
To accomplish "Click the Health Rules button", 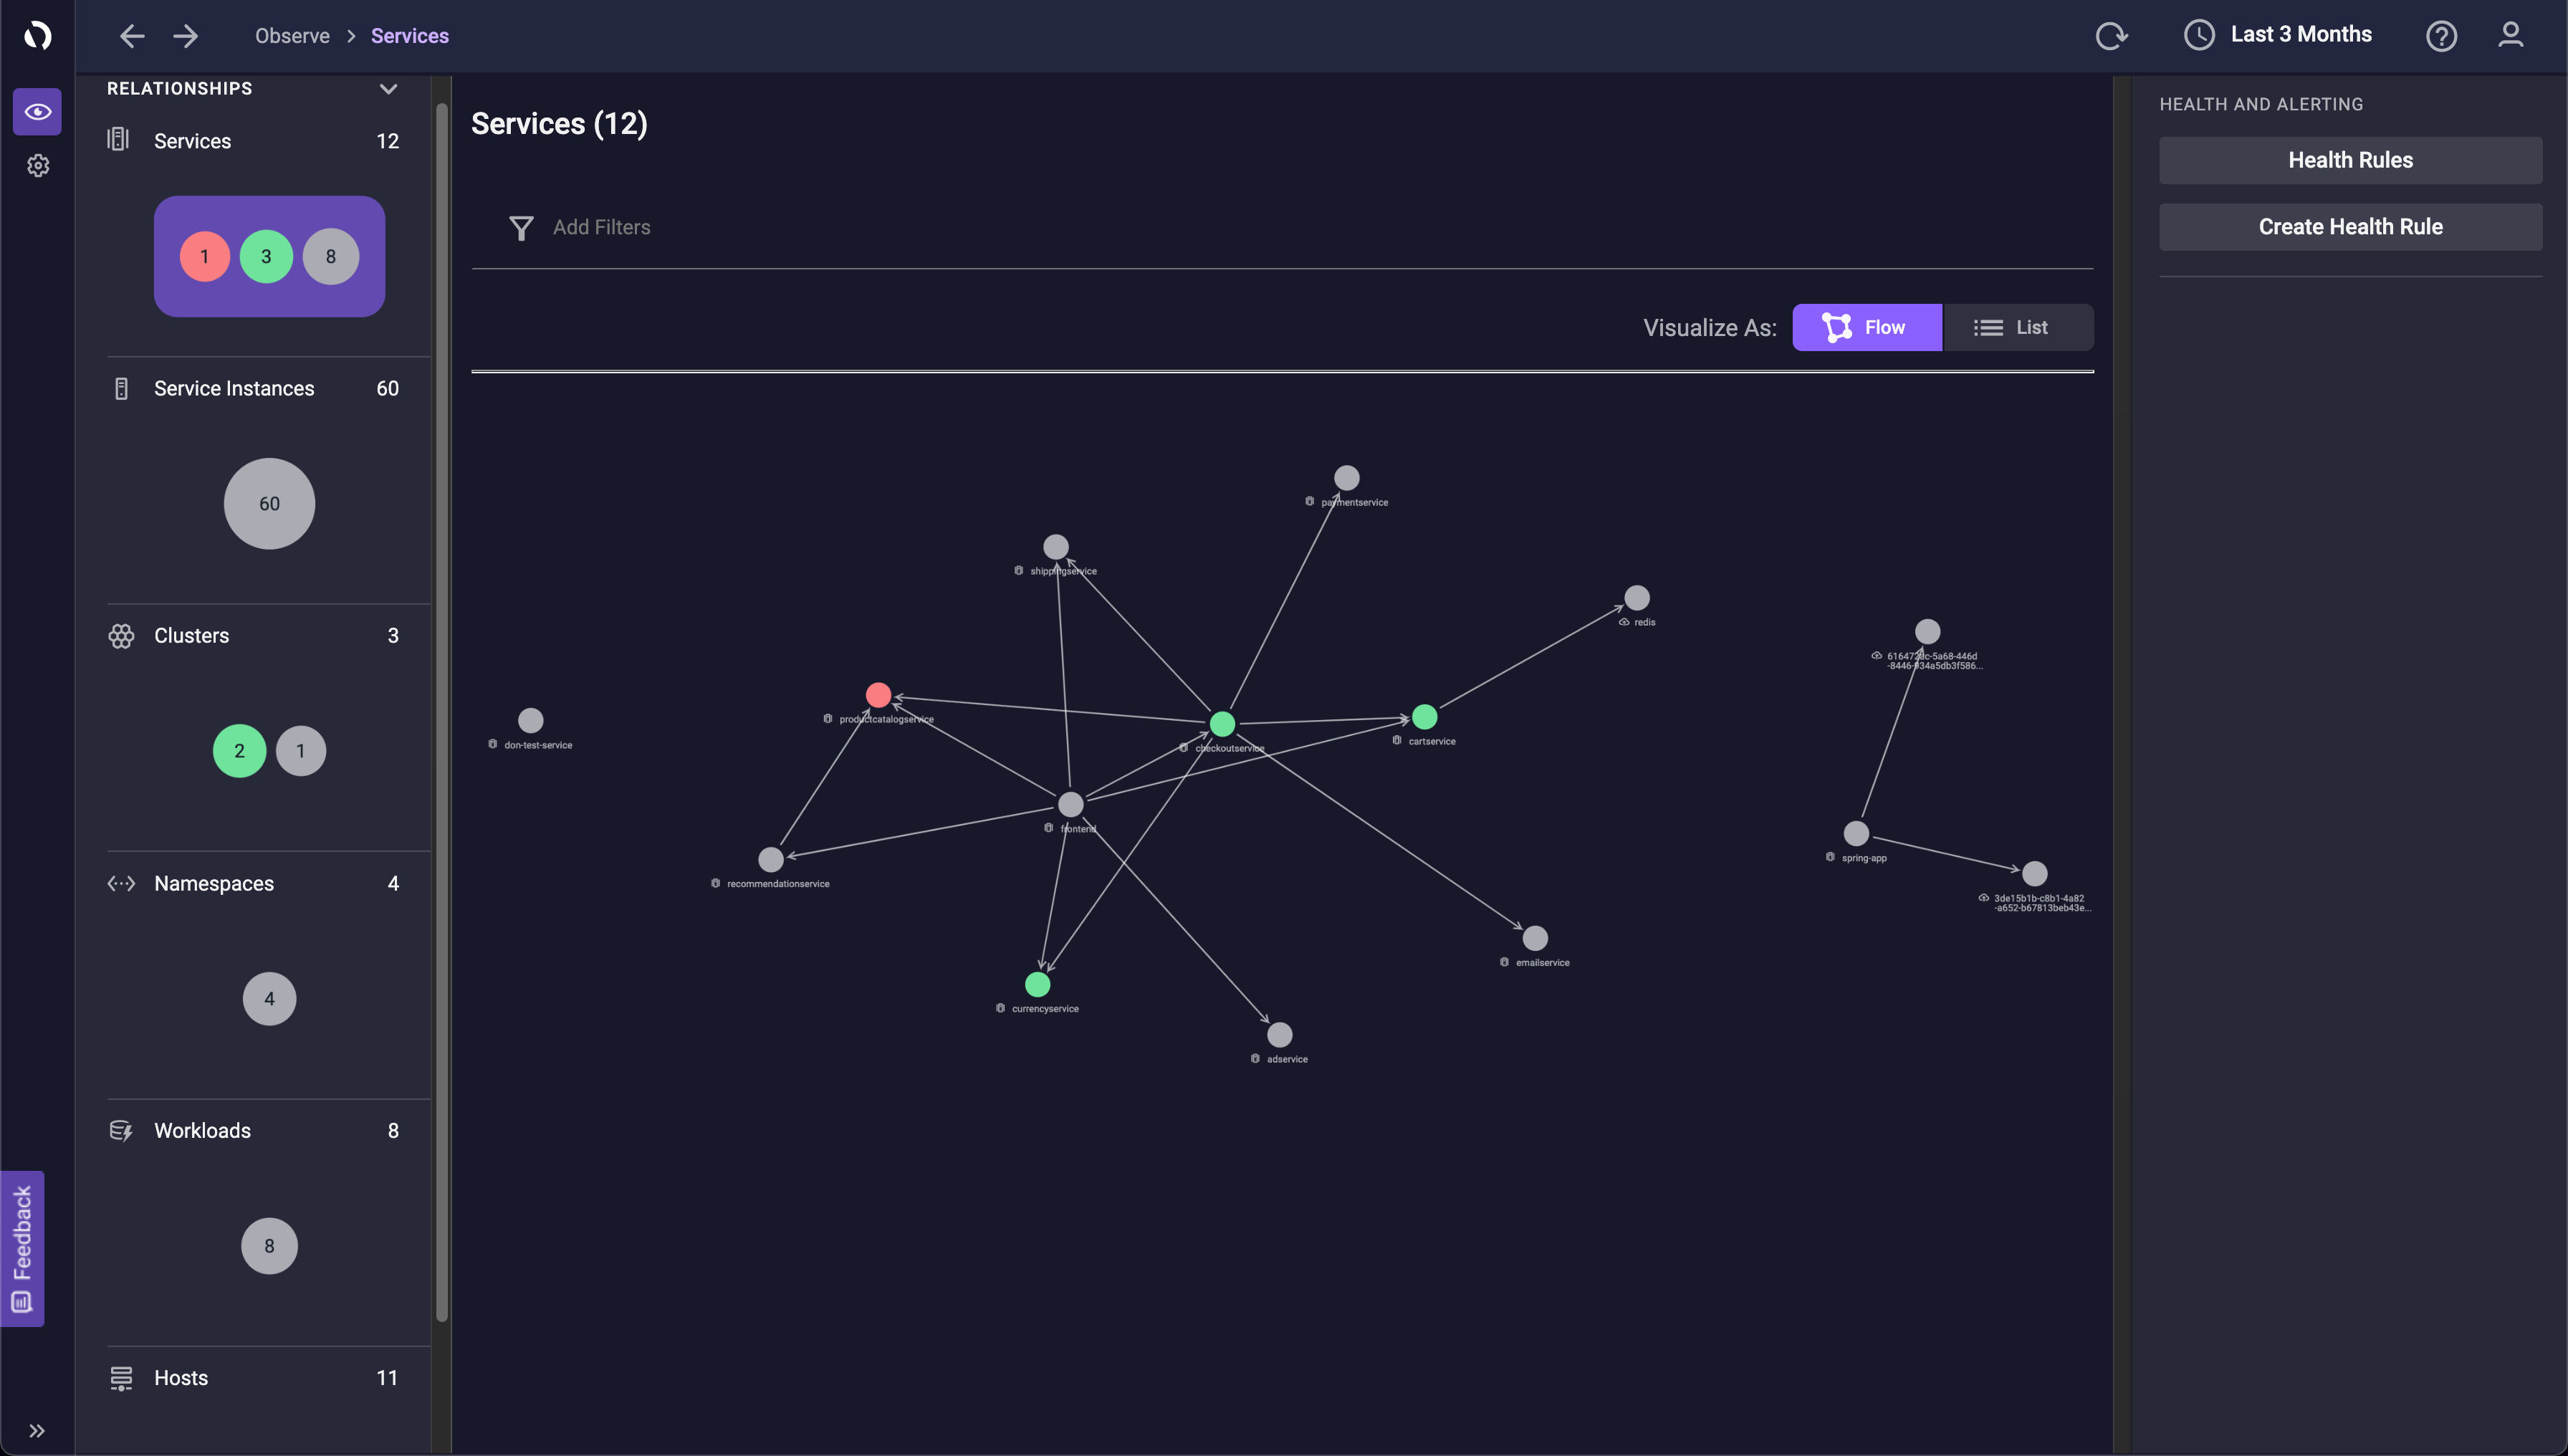I will tap(2350, 160).
